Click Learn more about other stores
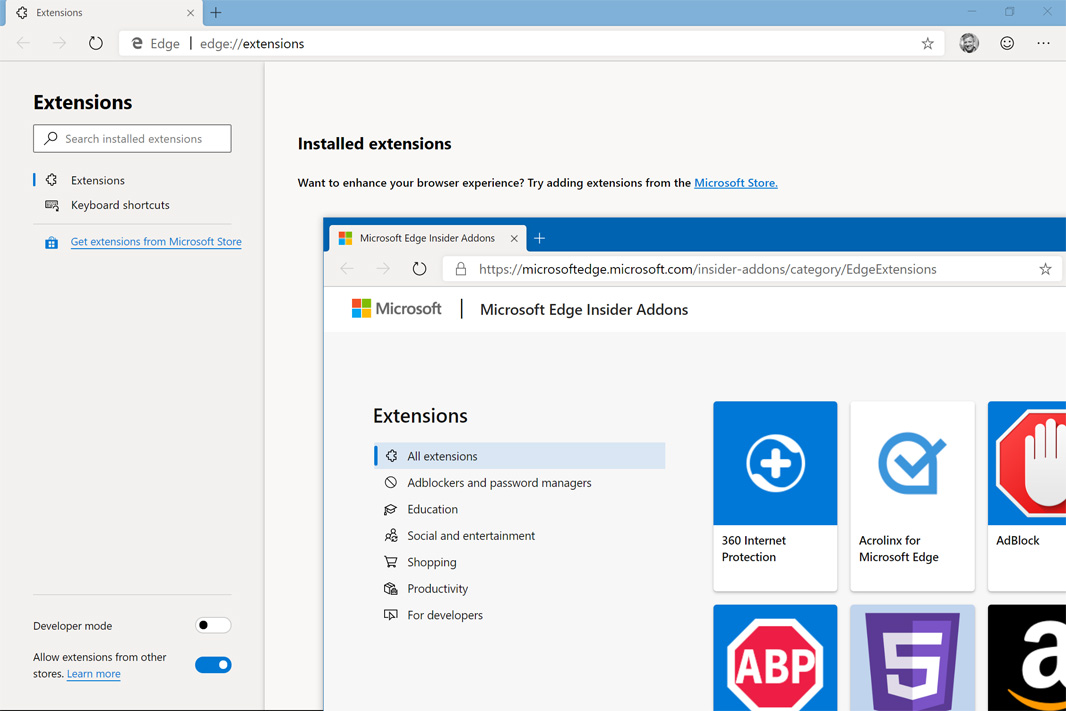Viewport: 1066px width, 711px height. pyautogui.click(x=93, y=674)
